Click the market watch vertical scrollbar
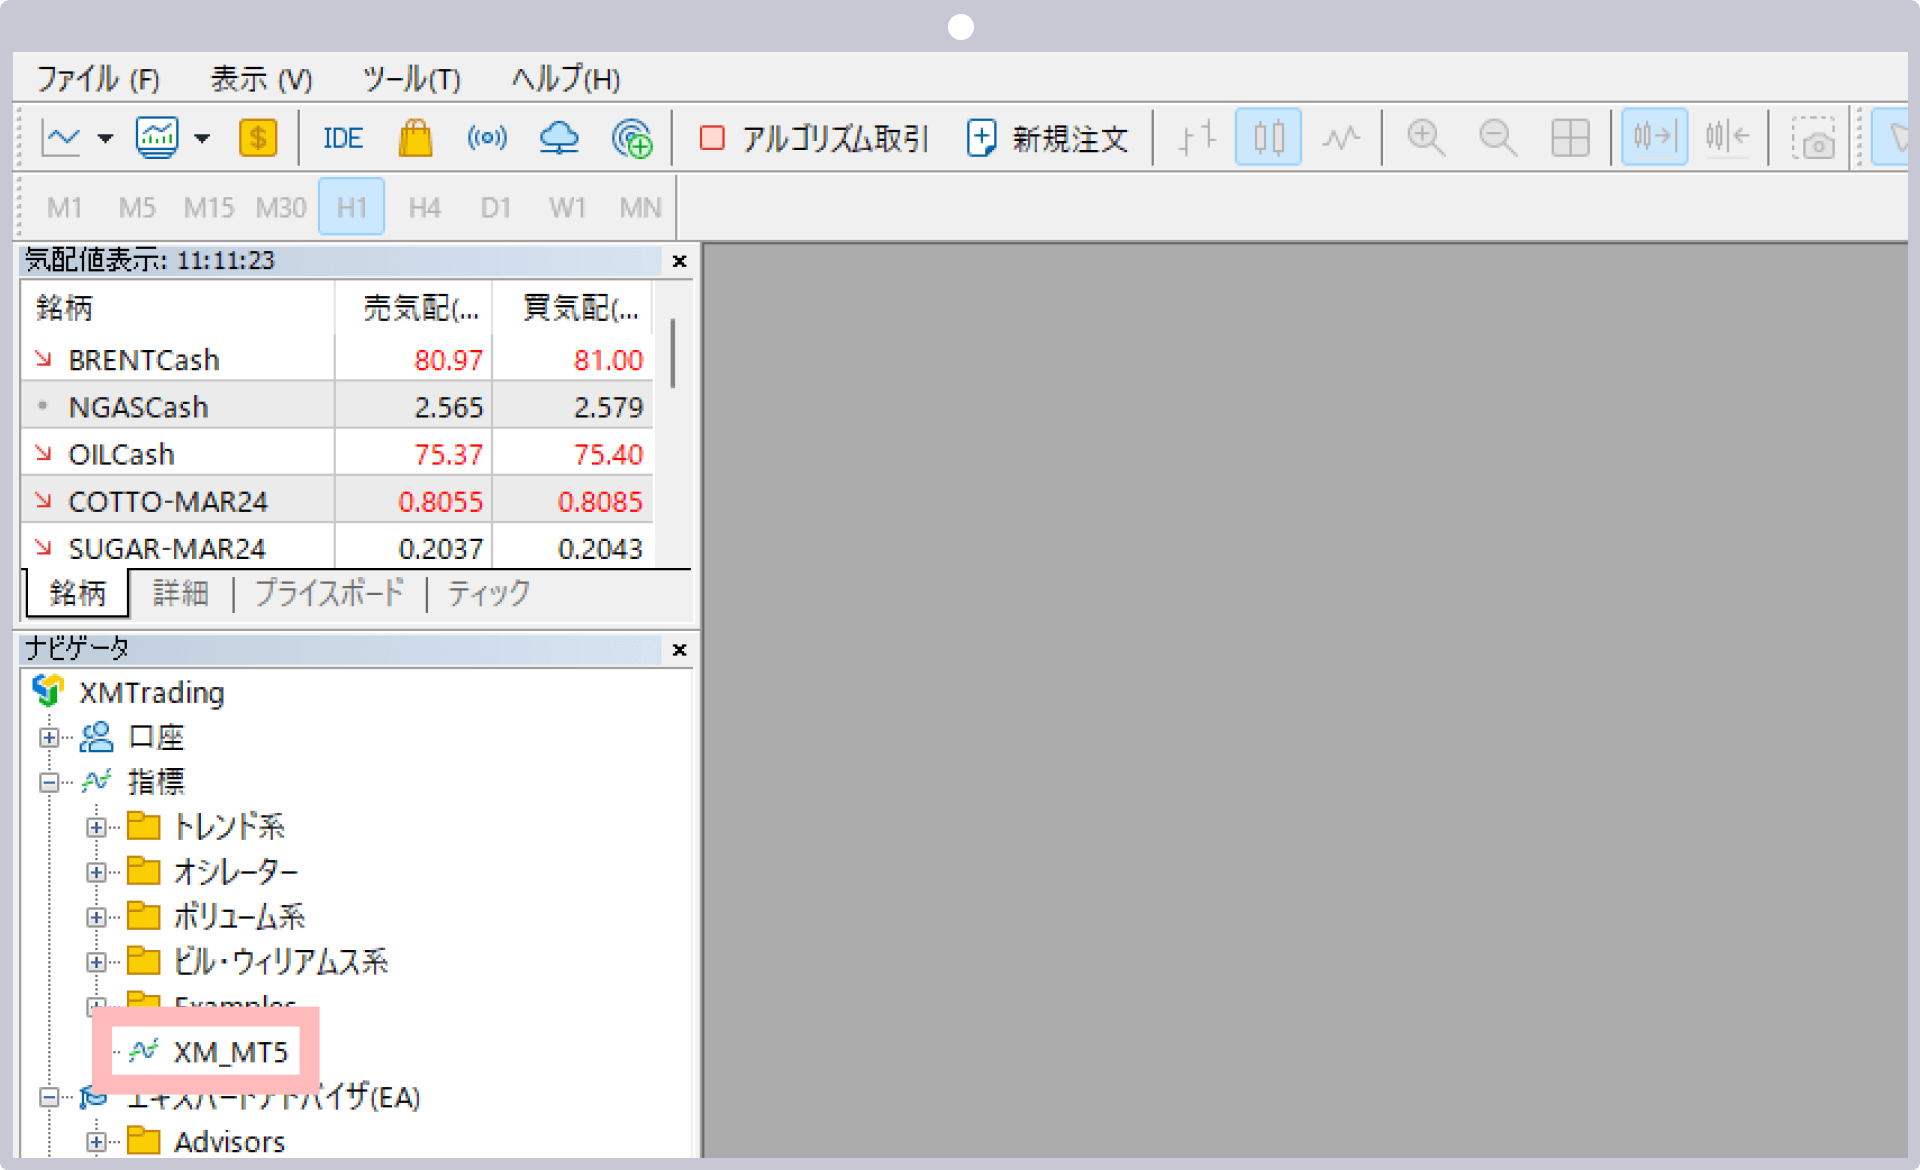 coord(673,352)
